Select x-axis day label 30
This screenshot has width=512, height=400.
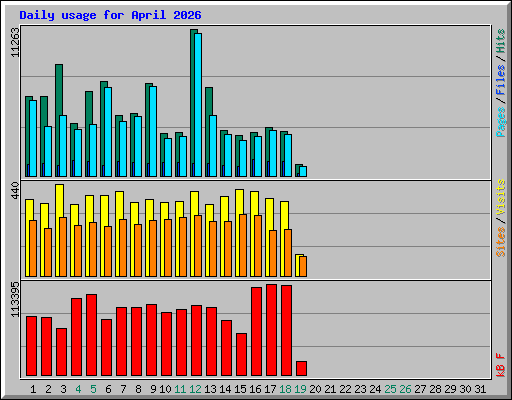(x=465, y=389)
